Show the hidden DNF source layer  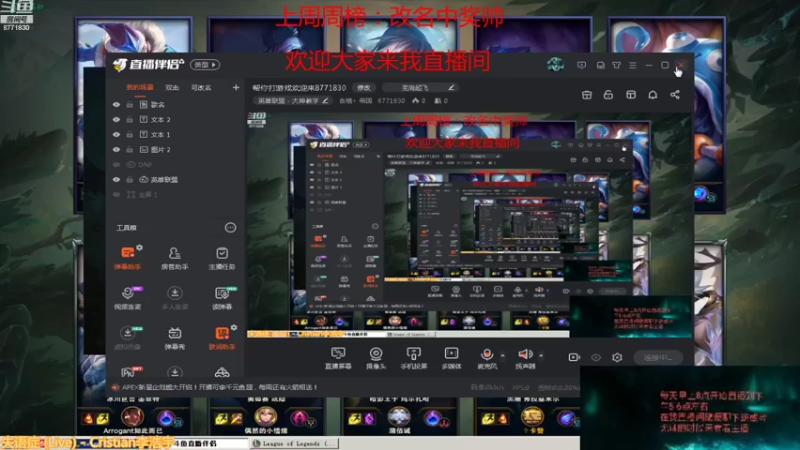tap(116, 165)
